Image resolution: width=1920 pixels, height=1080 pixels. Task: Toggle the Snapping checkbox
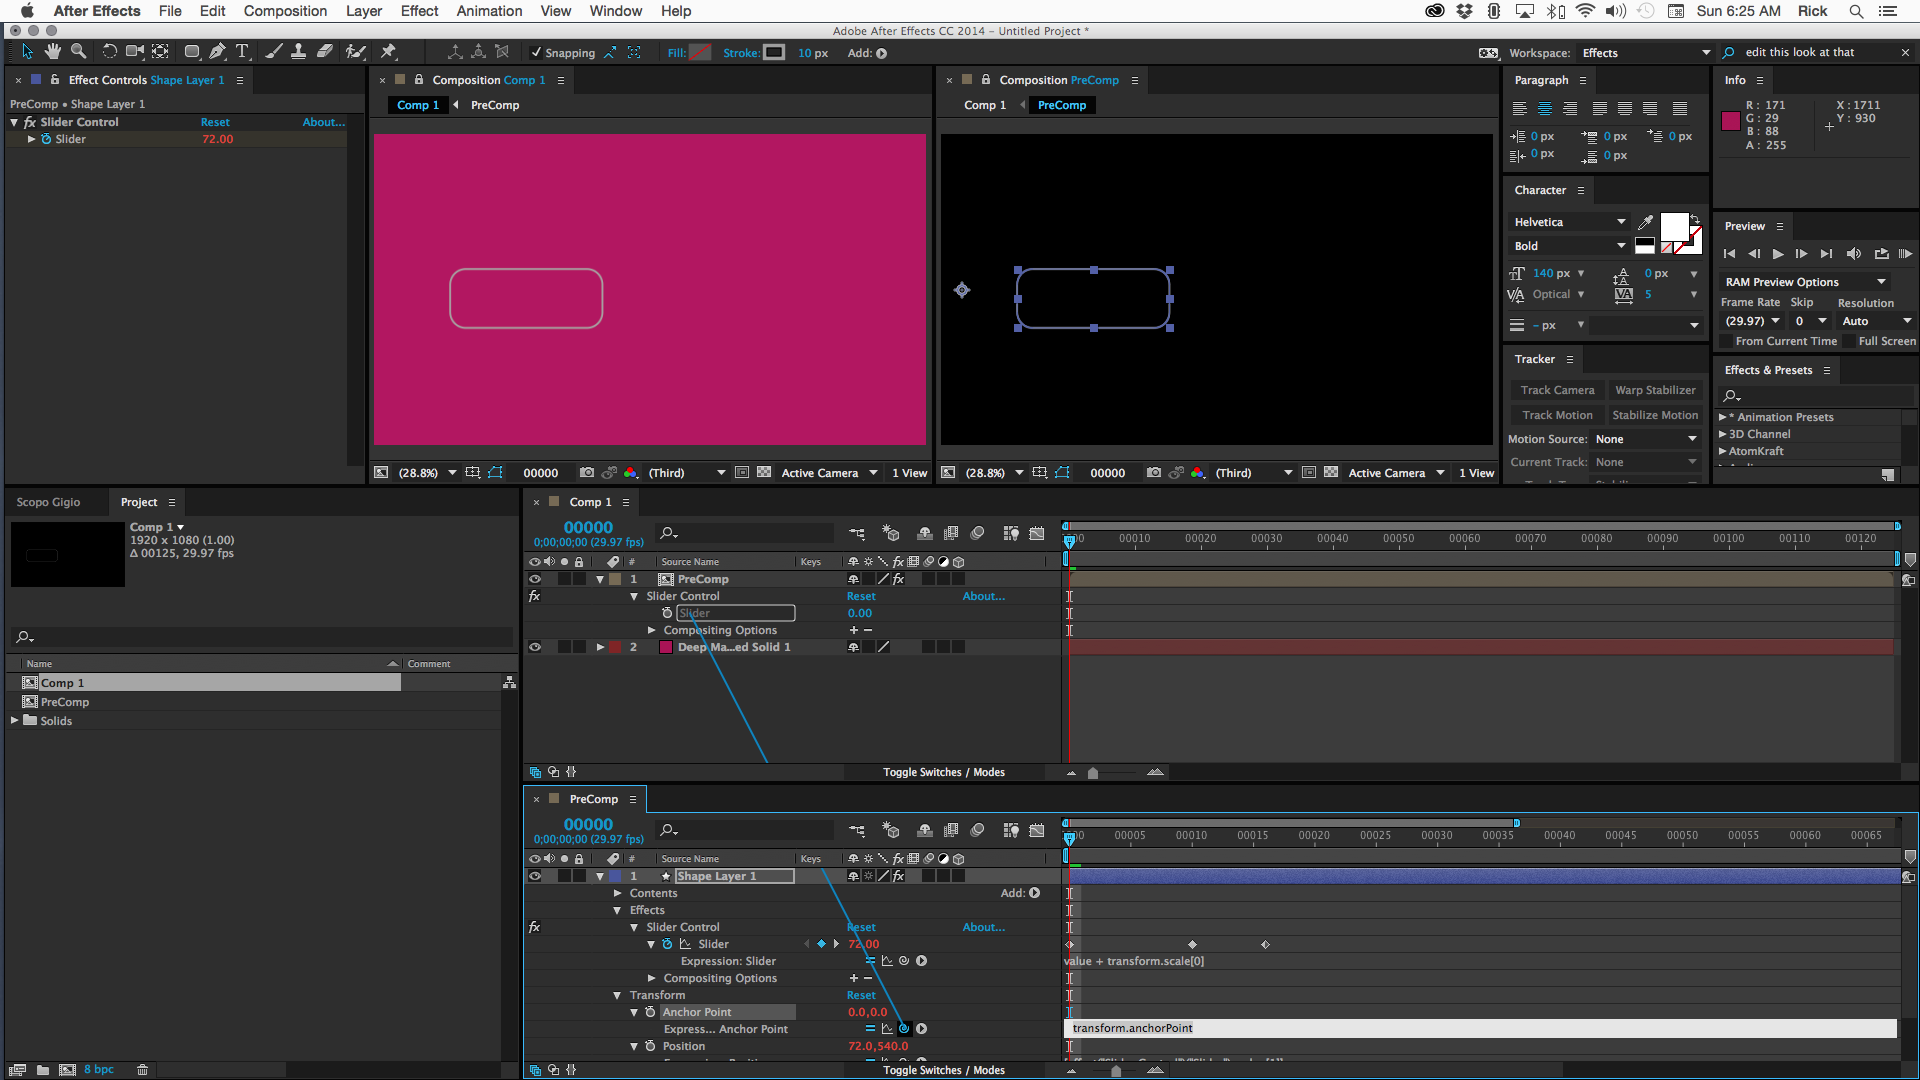[536, 53]
